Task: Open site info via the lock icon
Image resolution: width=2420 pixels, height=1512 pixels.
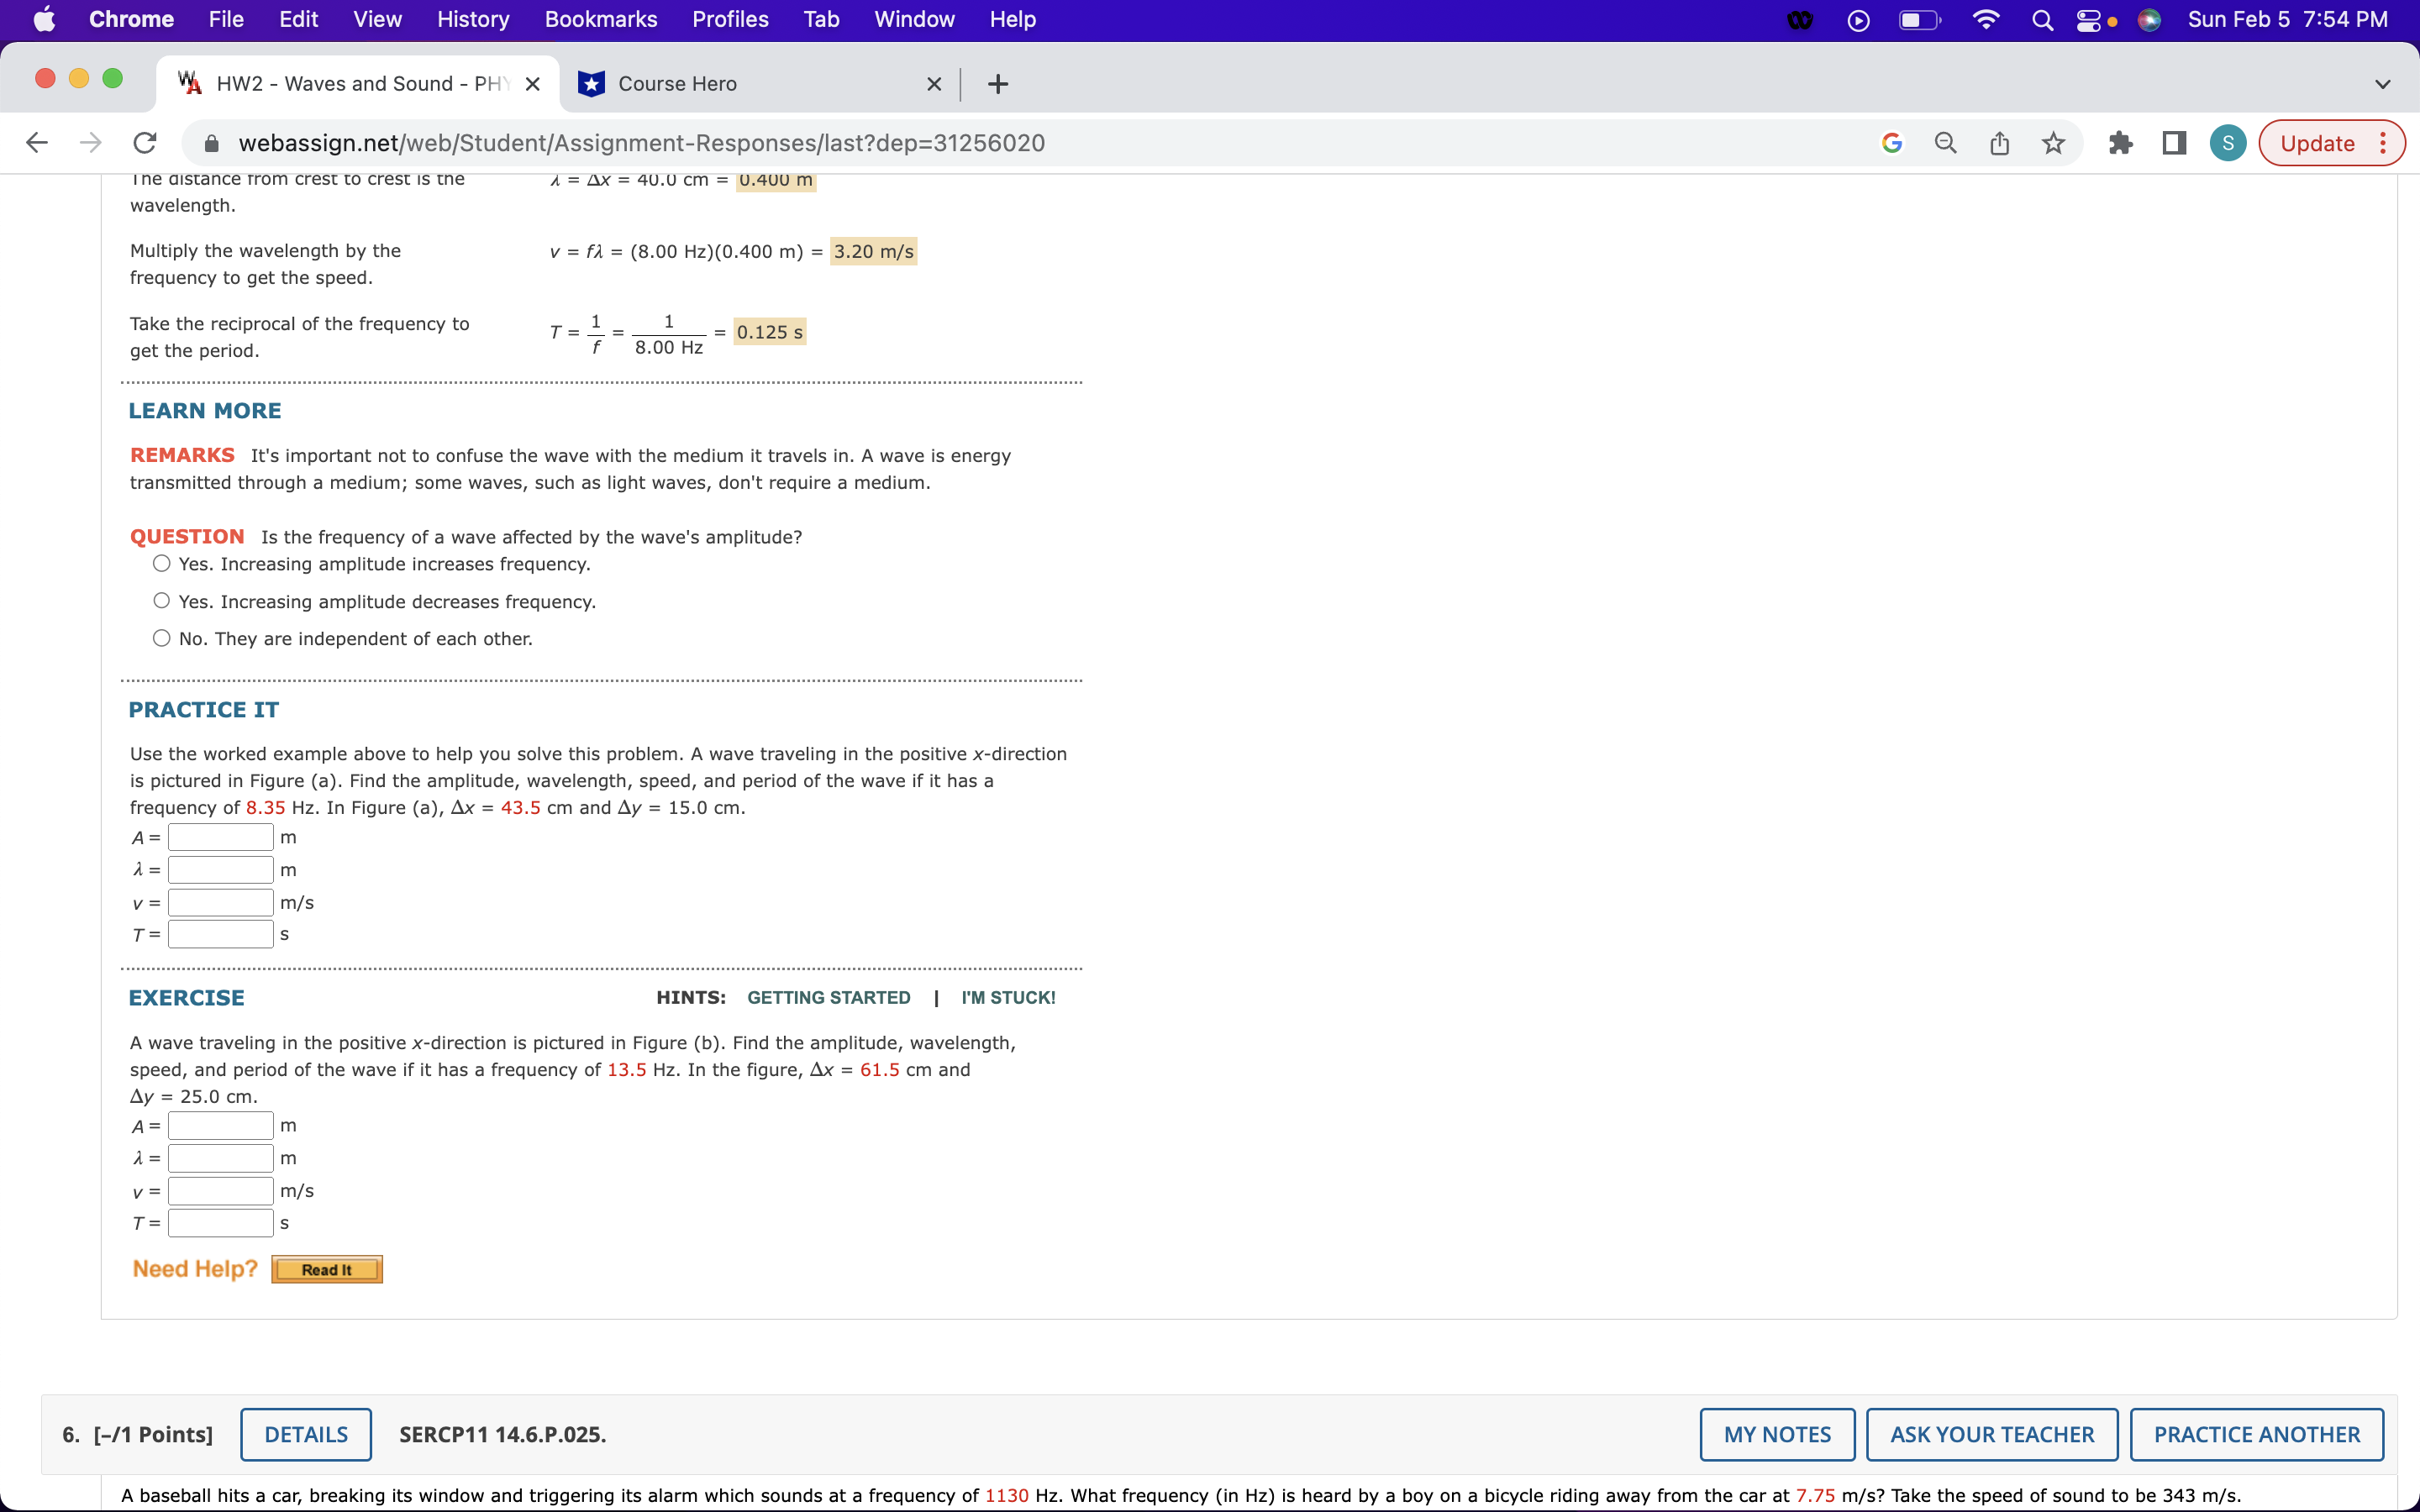Action: point(211,142)
